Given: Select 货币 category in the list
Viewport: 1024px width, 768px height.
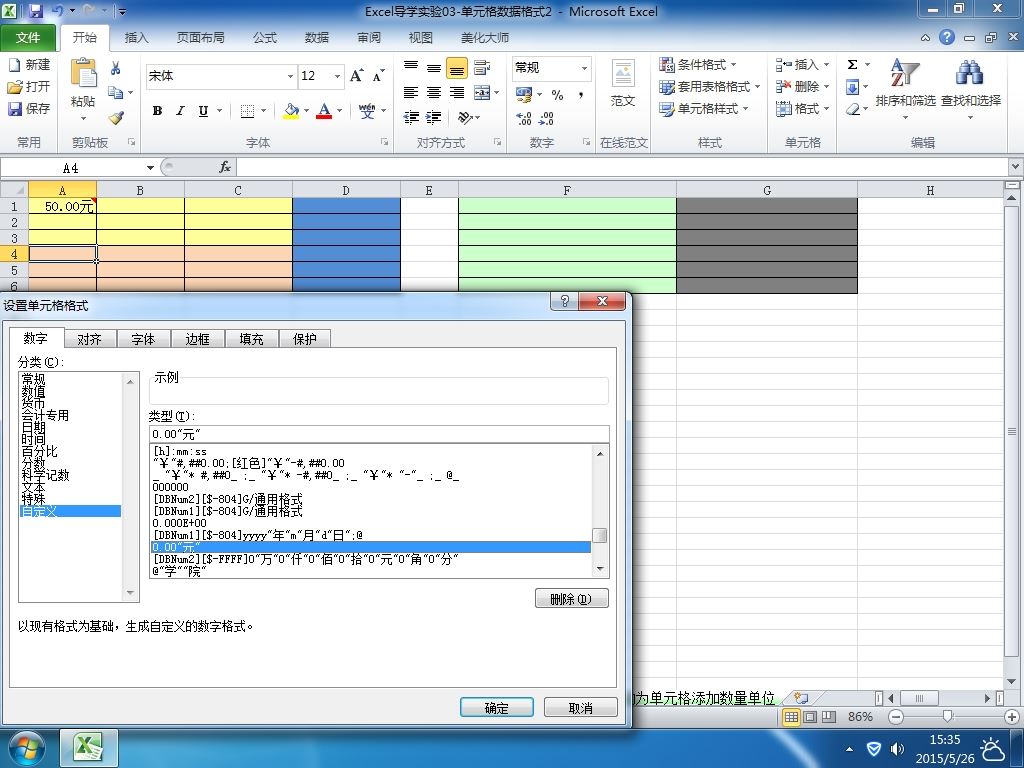Looking at the screenshot, I should 33,403.
